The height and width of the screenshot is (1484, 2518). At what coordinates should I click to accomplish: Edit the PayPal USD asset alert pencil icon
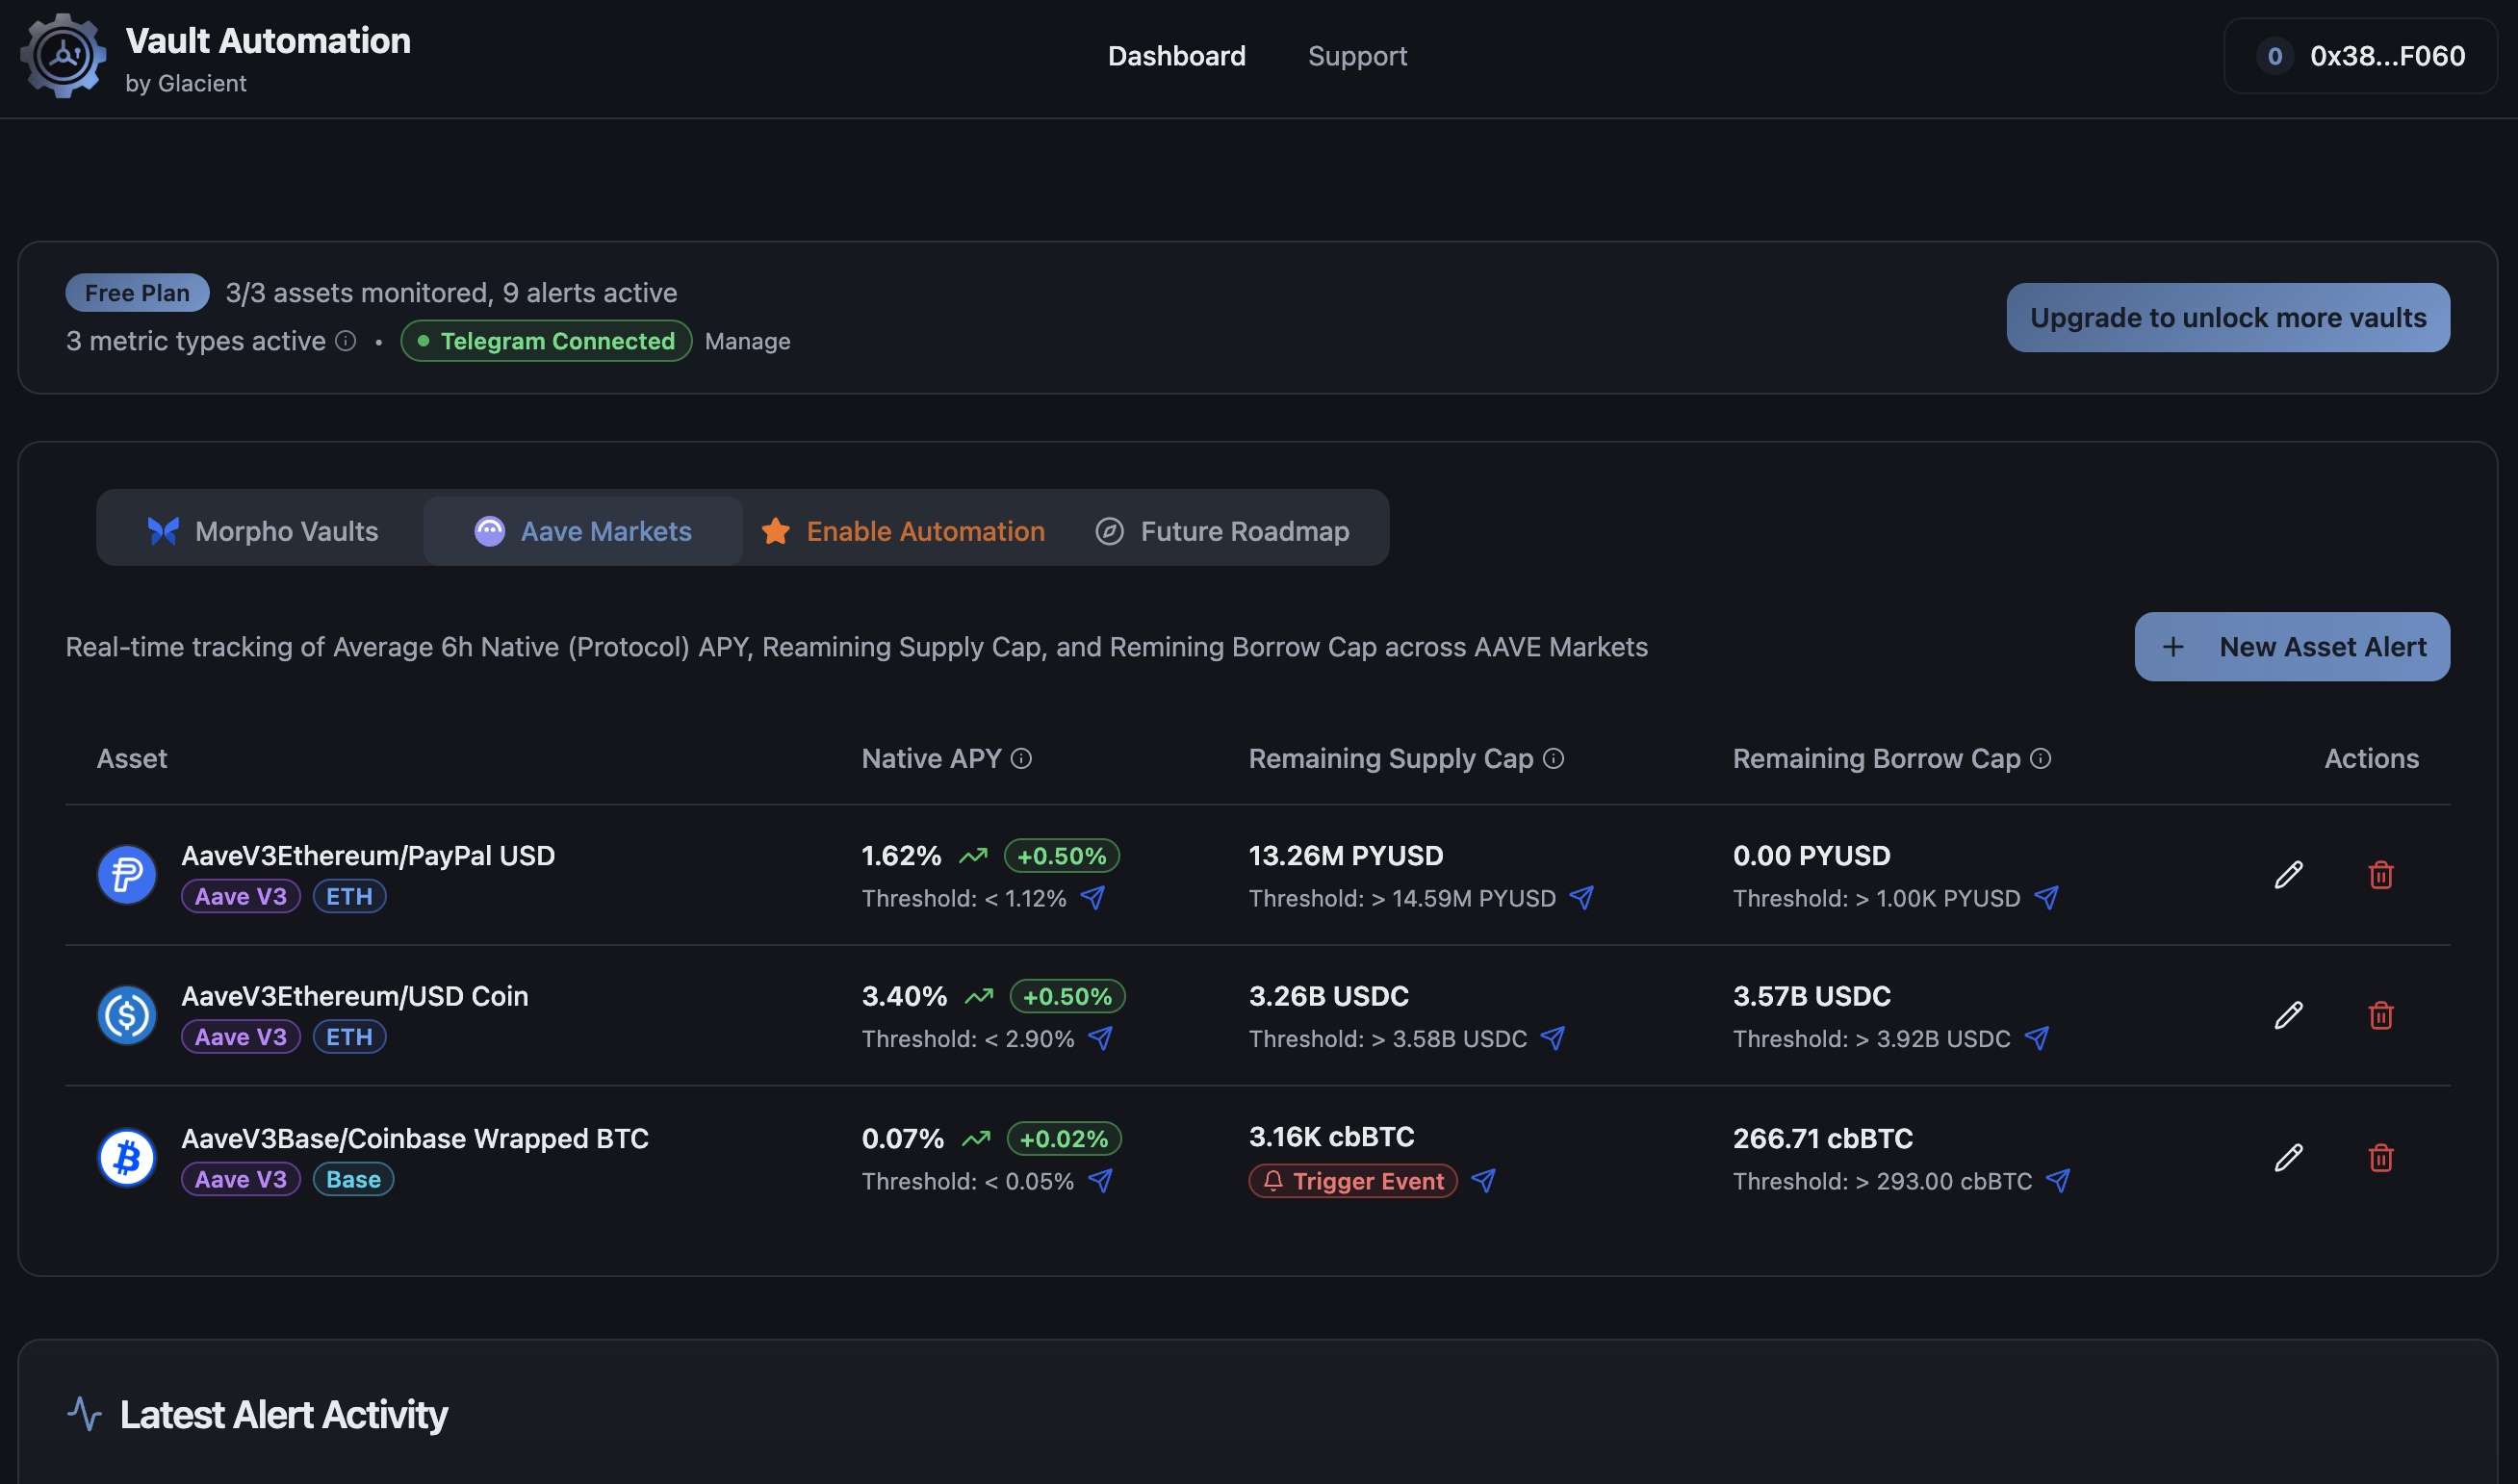[2290, 875]
